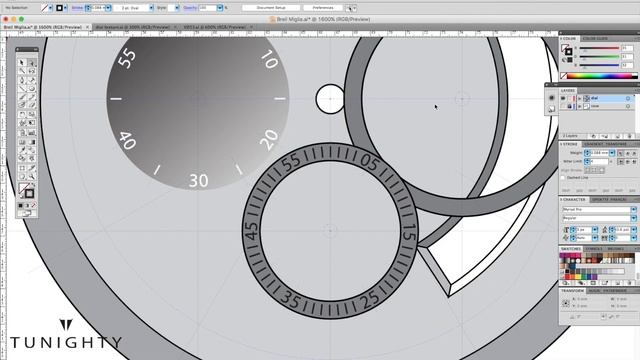This screenshot has width=640, height=360.
Task: Toggle visibility eye of the dial layer
Action: tap(563, 98)
